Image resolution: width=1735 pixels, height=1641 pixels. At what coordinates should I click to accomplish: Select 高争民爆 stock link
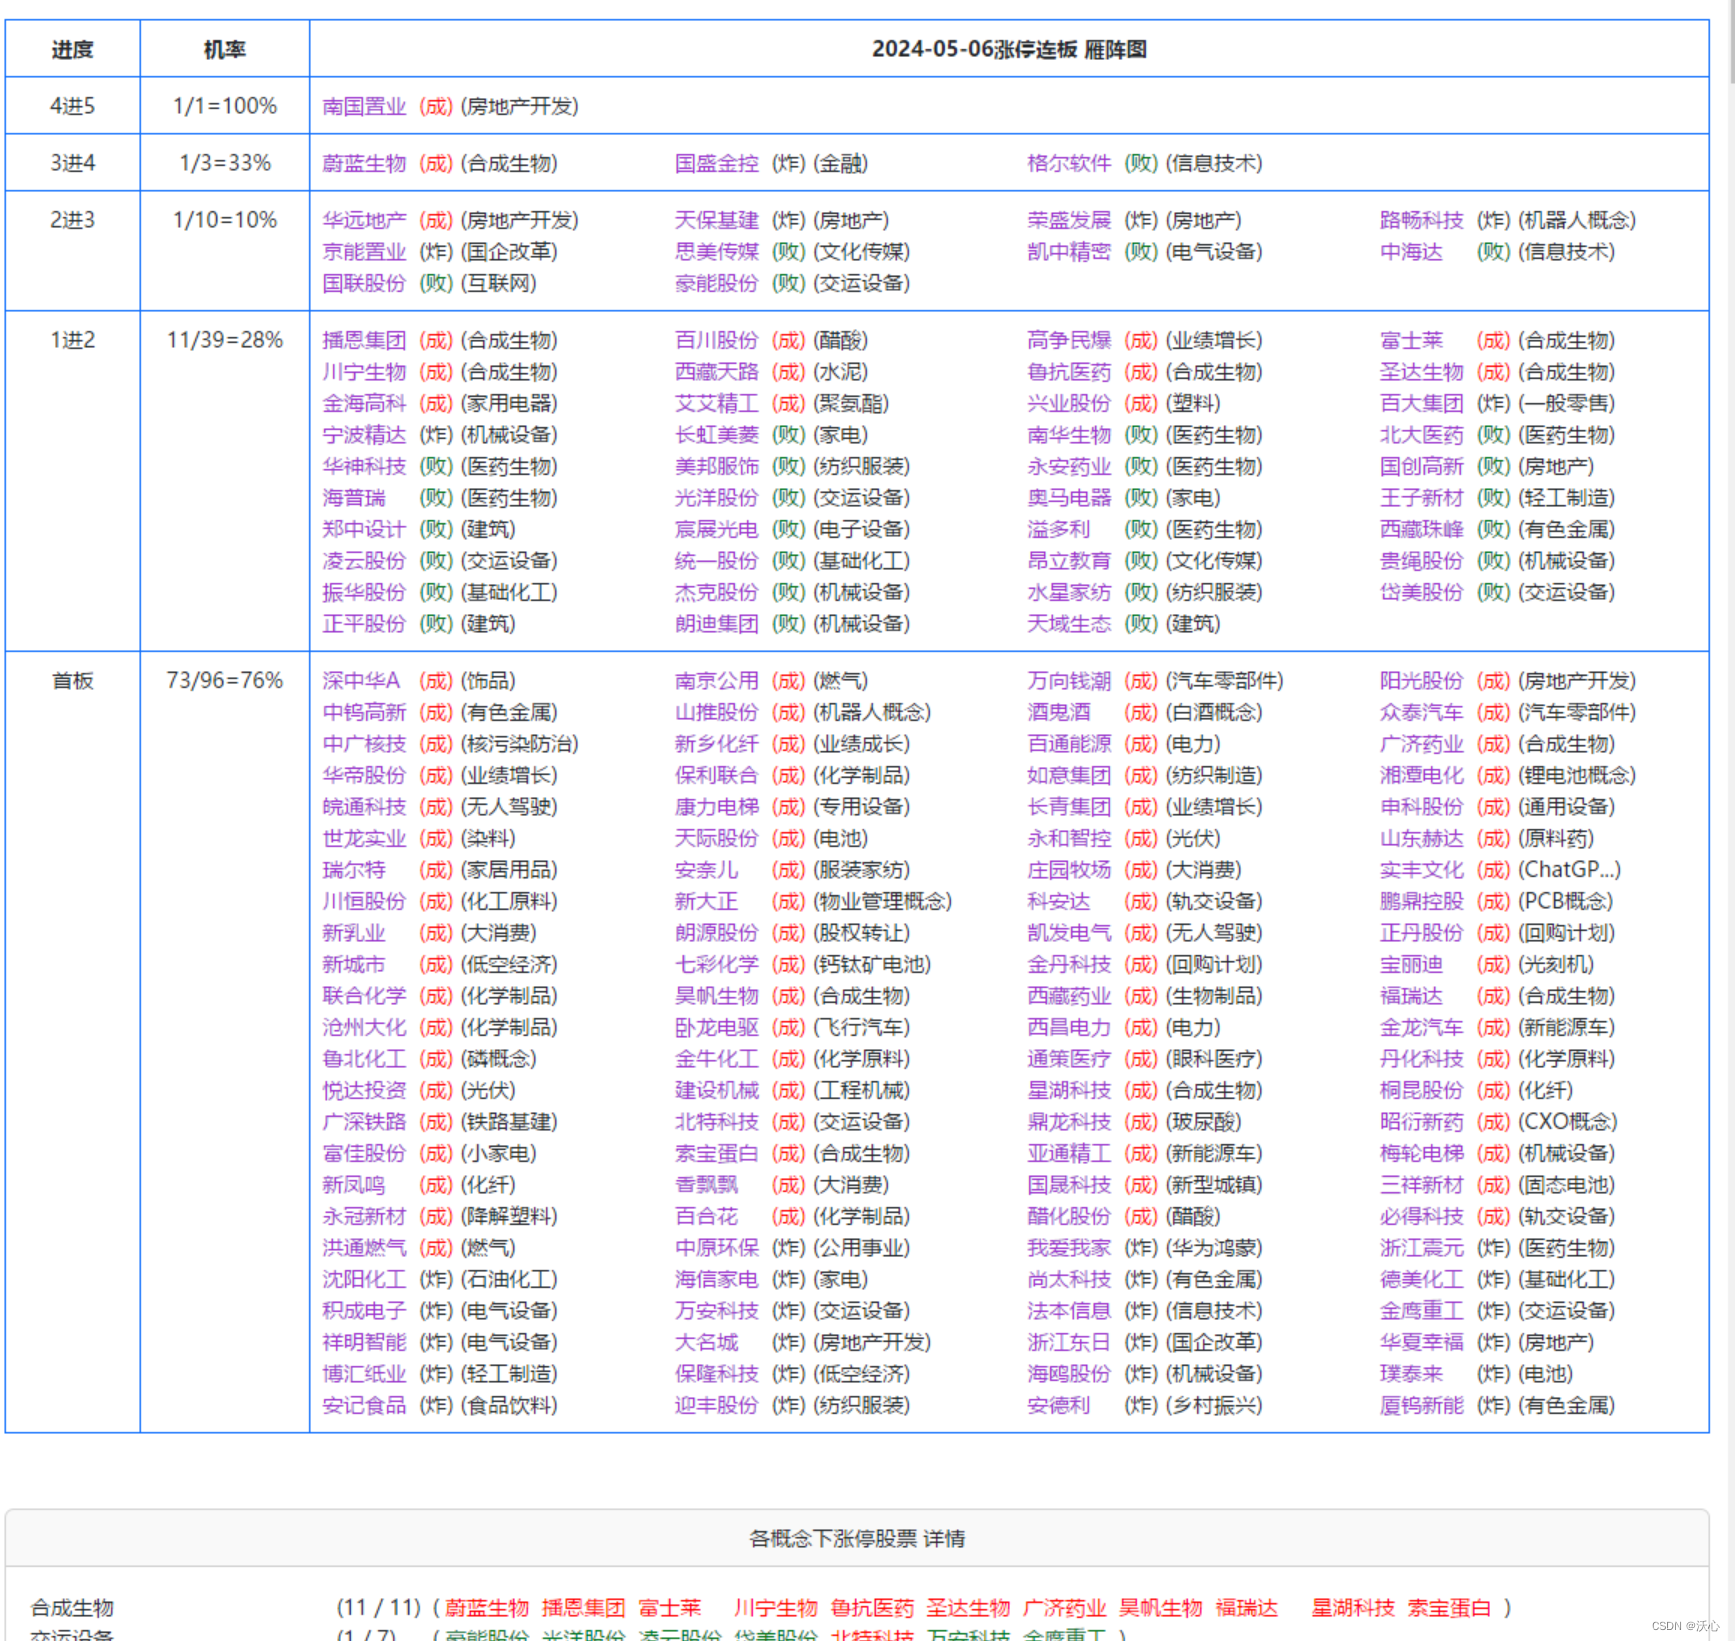pos(1069,340)
